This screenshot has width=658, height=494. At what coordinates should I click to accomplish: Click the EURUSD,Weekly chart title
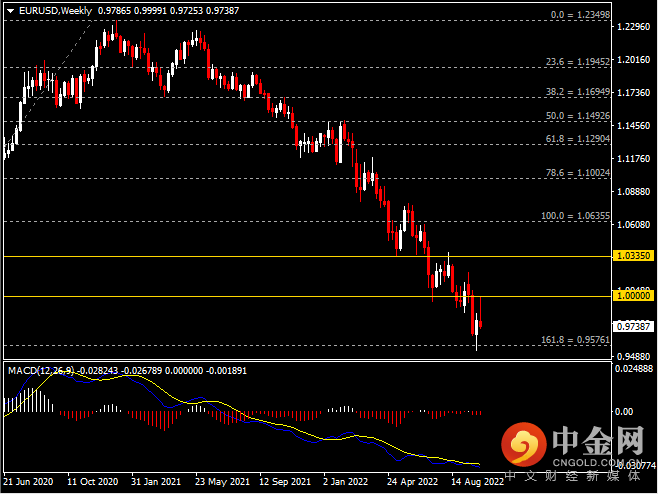[55, 11]
